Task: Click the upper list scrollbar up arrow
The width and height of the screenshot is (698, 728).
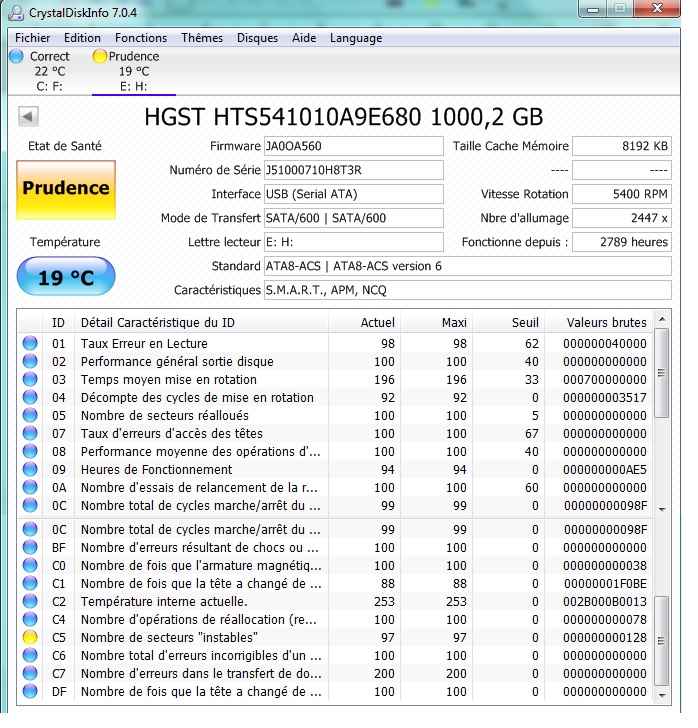Action: (x=662, y=319)
